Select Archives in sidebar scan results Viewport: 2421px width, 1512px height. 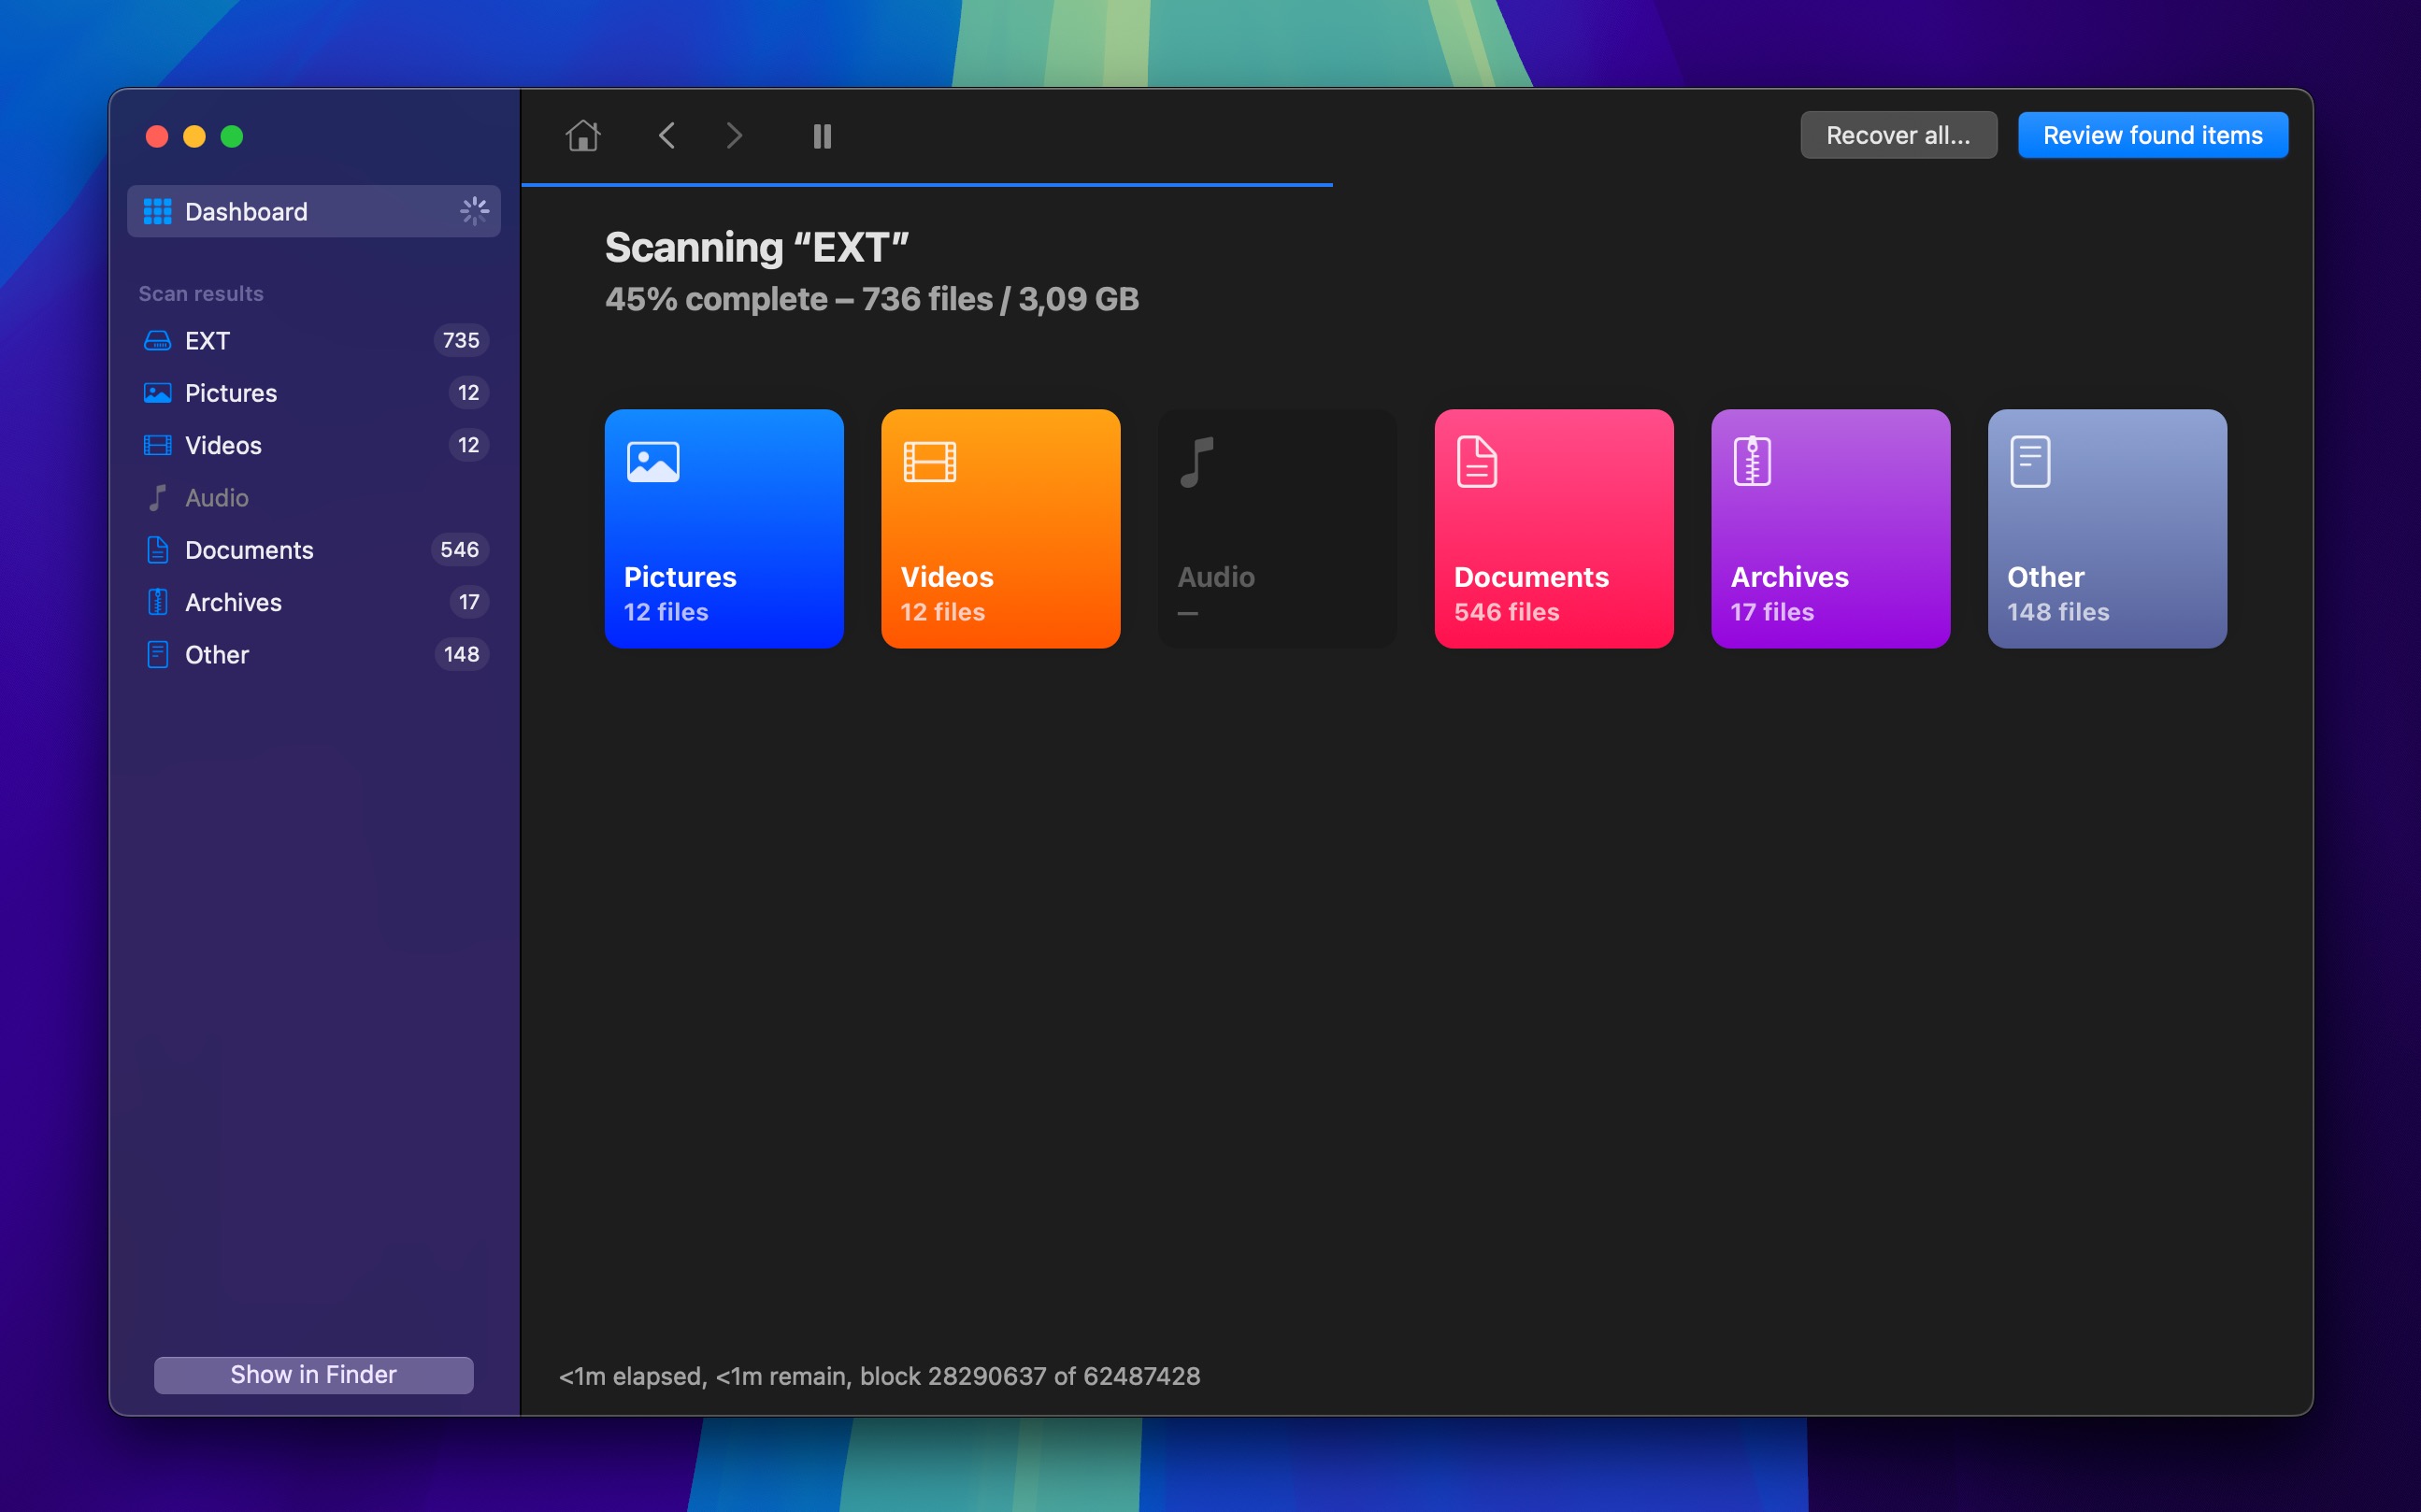312,602
